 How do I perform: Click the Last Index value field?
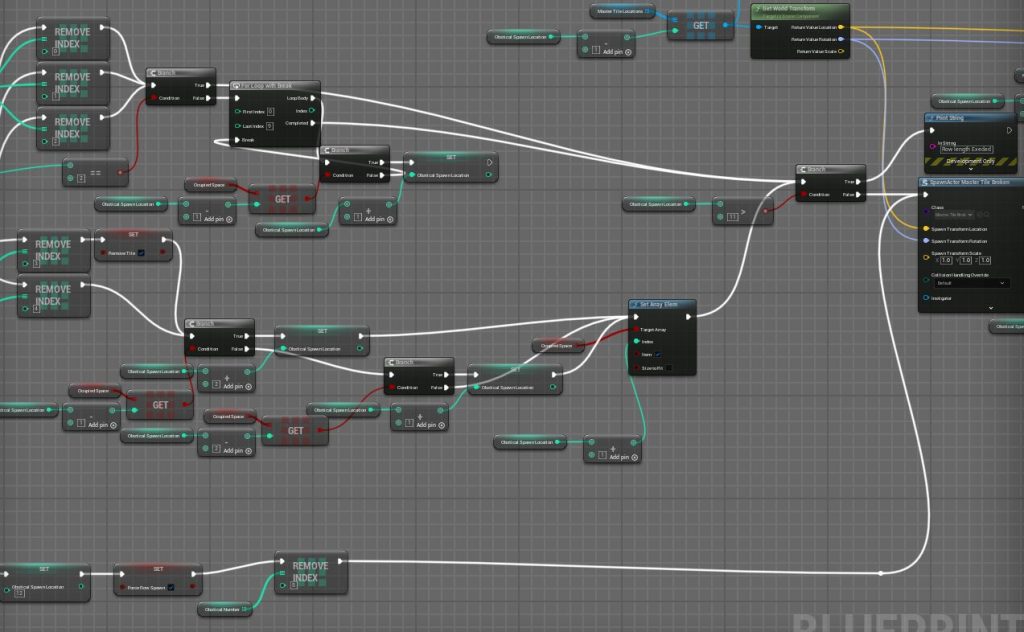pyautogui.click(x=270, y=125)
